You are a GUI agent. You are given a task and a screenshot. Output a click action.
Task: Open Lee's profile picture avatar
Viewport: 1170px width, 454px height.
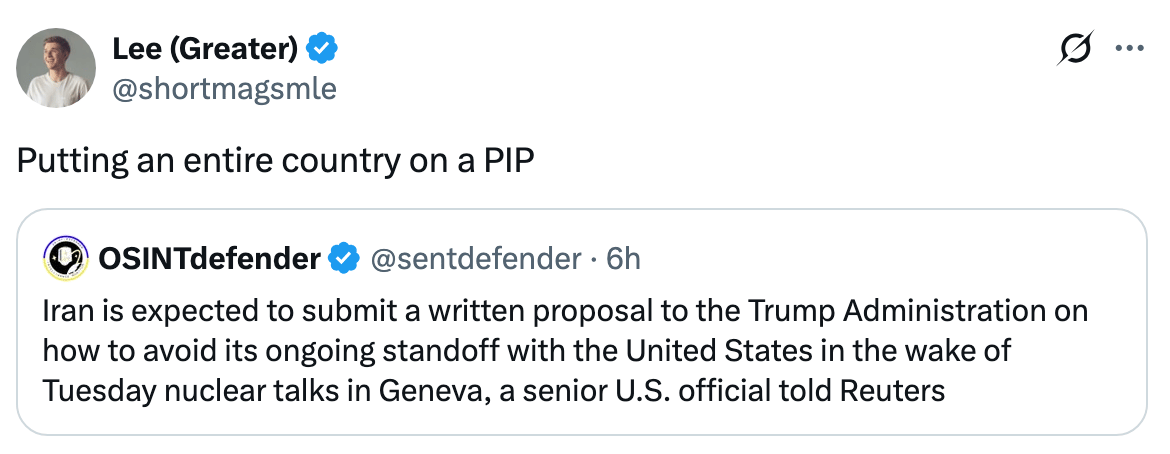tap(56, 68)
